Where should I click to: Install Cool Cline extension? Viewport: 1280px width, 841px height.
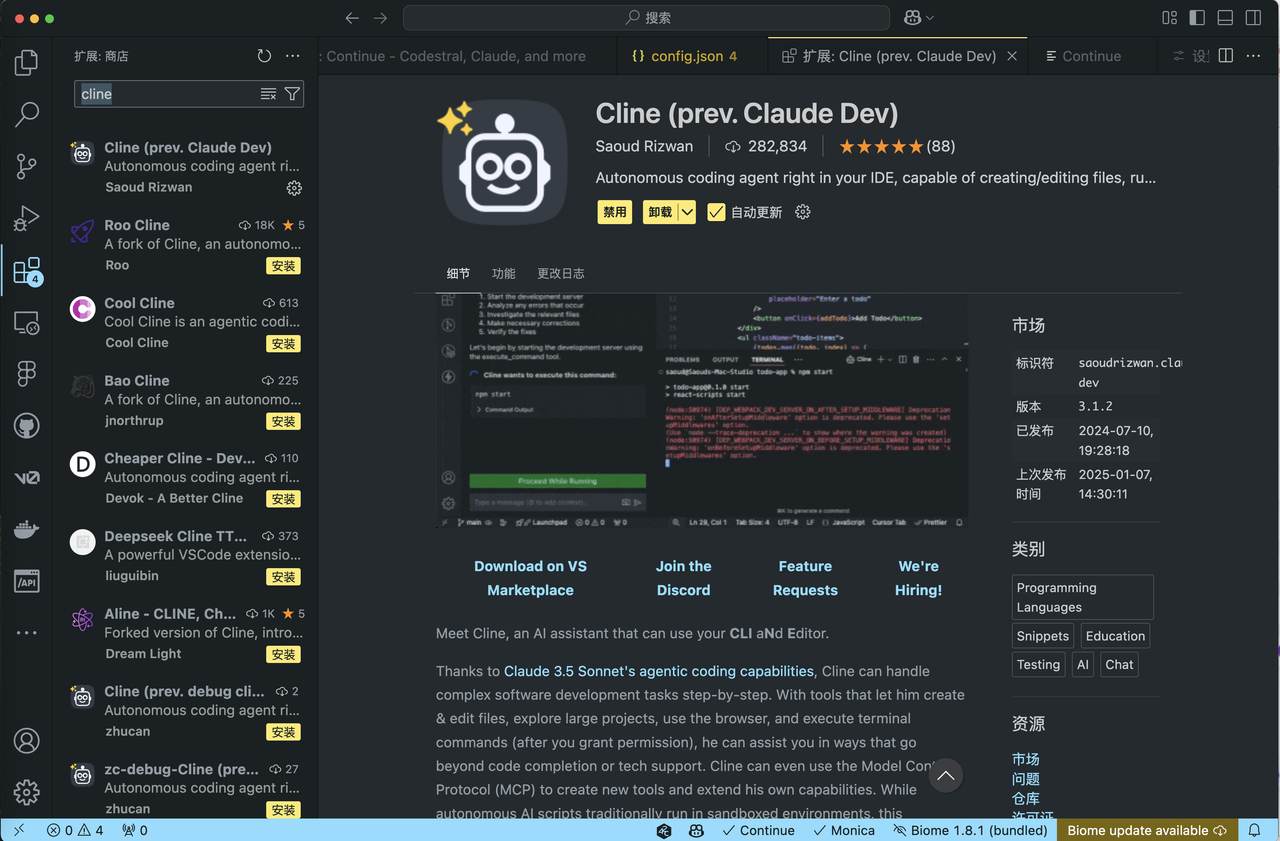click(284, 344)
